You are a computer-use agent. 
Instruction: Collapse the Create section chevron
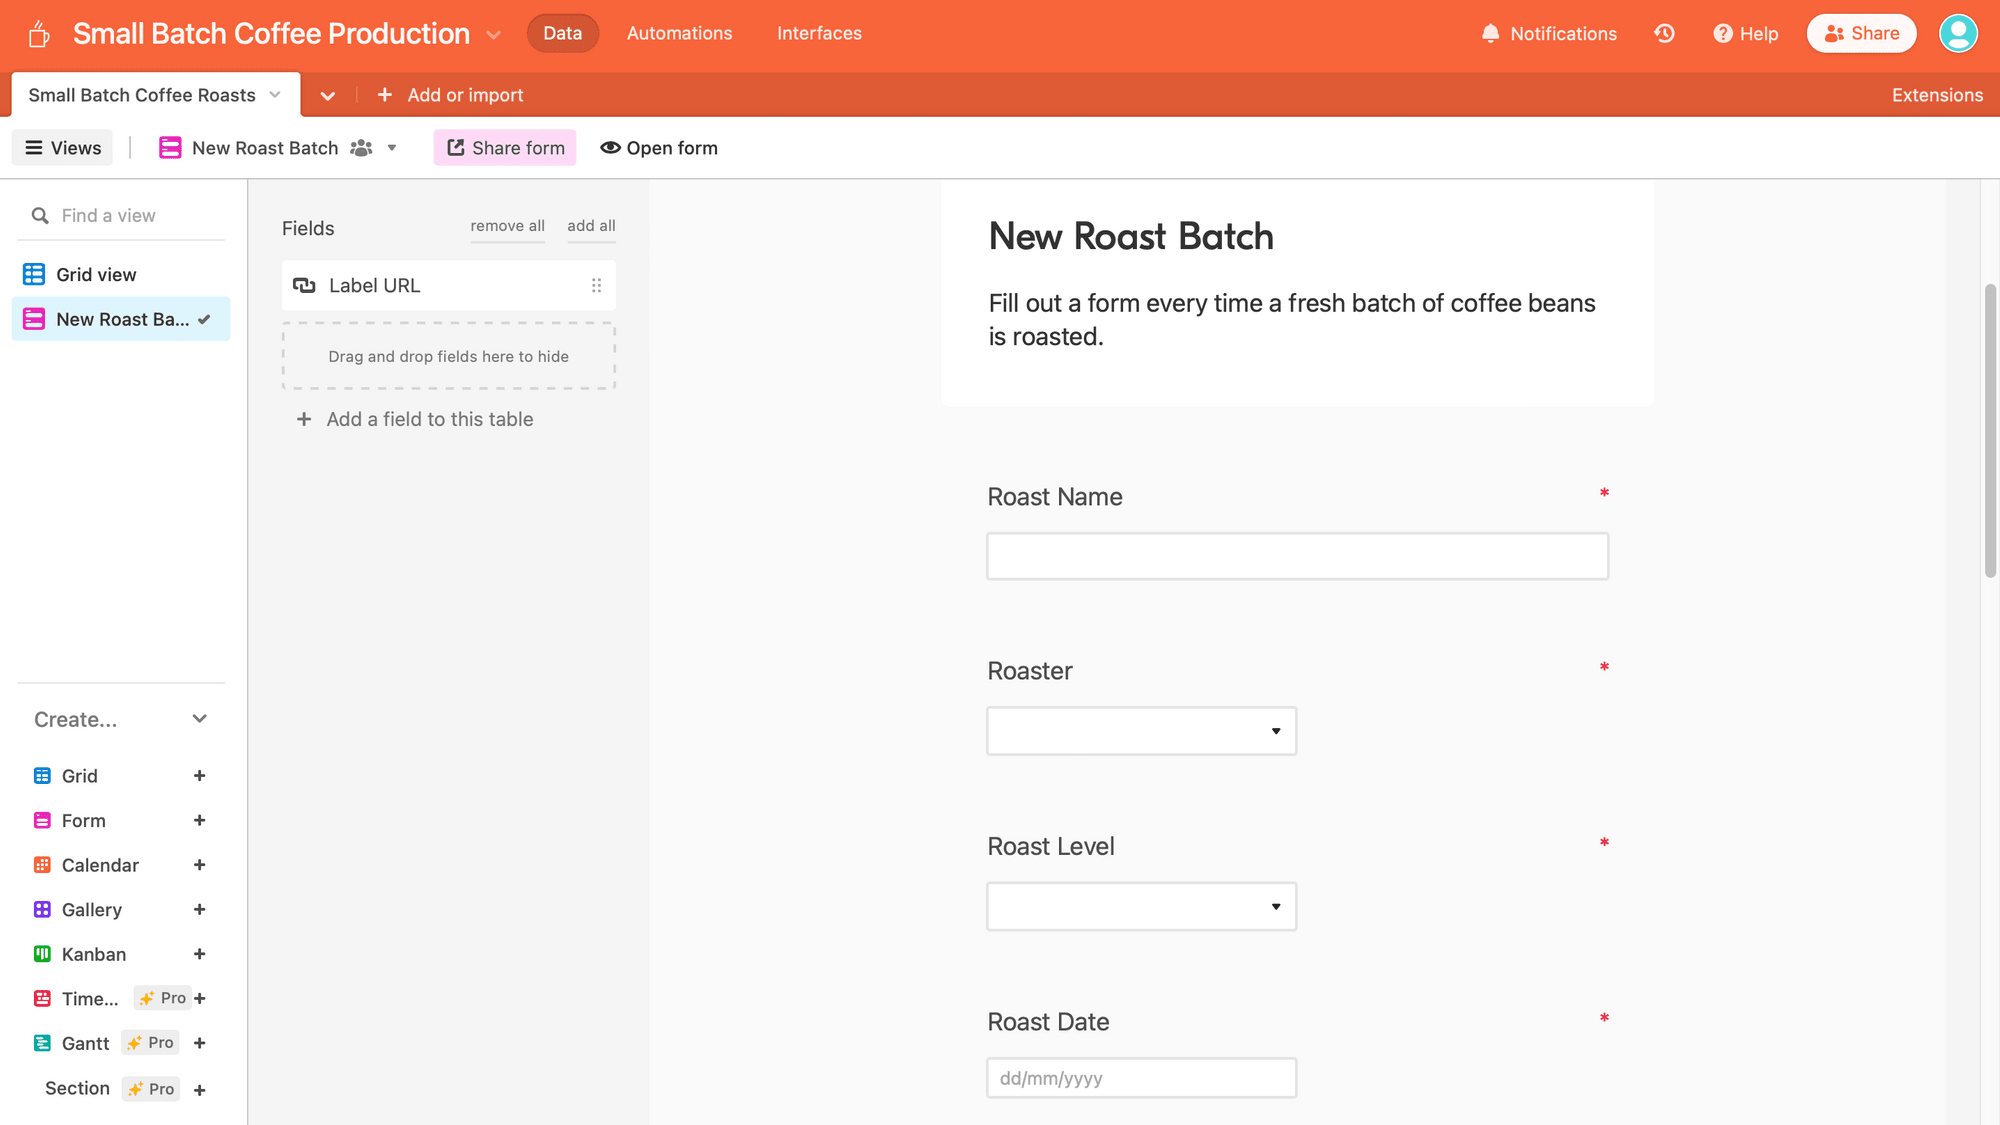pyautogui.click(x=199, y=719)
